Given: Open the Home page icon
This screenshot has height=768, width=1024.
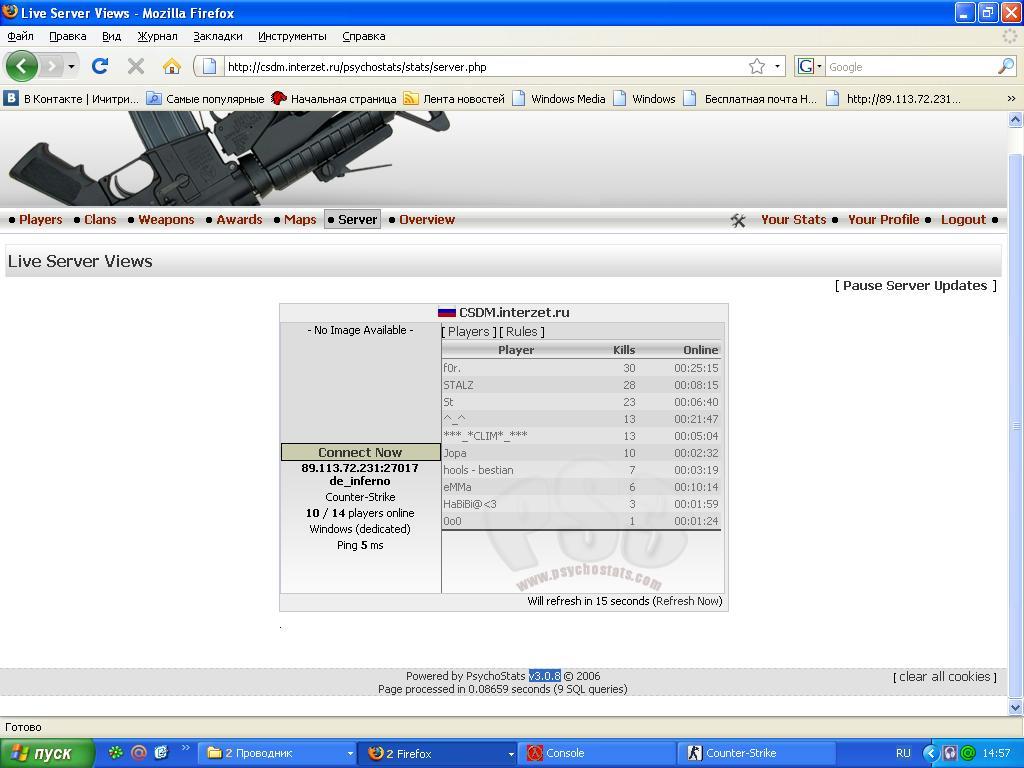Looking at the screenshot, I should [x=172, y=66].
